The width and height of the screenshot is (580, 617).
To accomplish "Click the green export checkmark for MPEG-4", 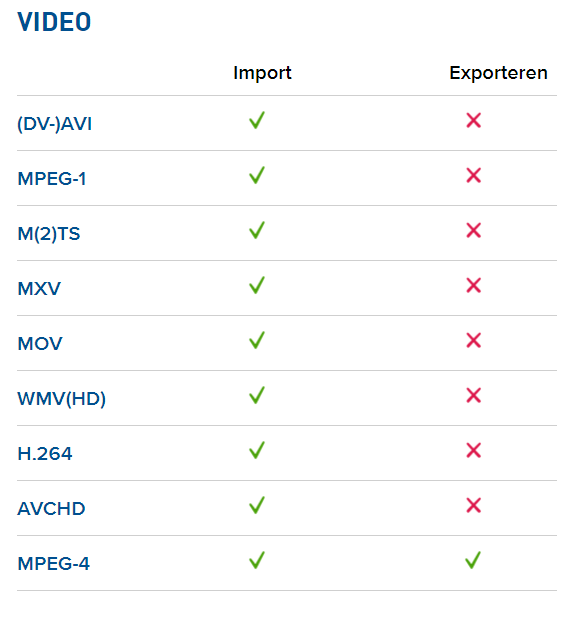I will coord(473,560).
